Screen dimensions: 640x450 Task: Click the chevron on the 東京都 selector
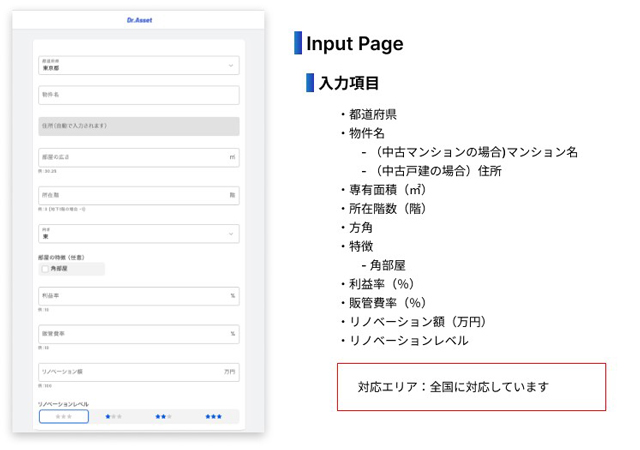(231, 65)
